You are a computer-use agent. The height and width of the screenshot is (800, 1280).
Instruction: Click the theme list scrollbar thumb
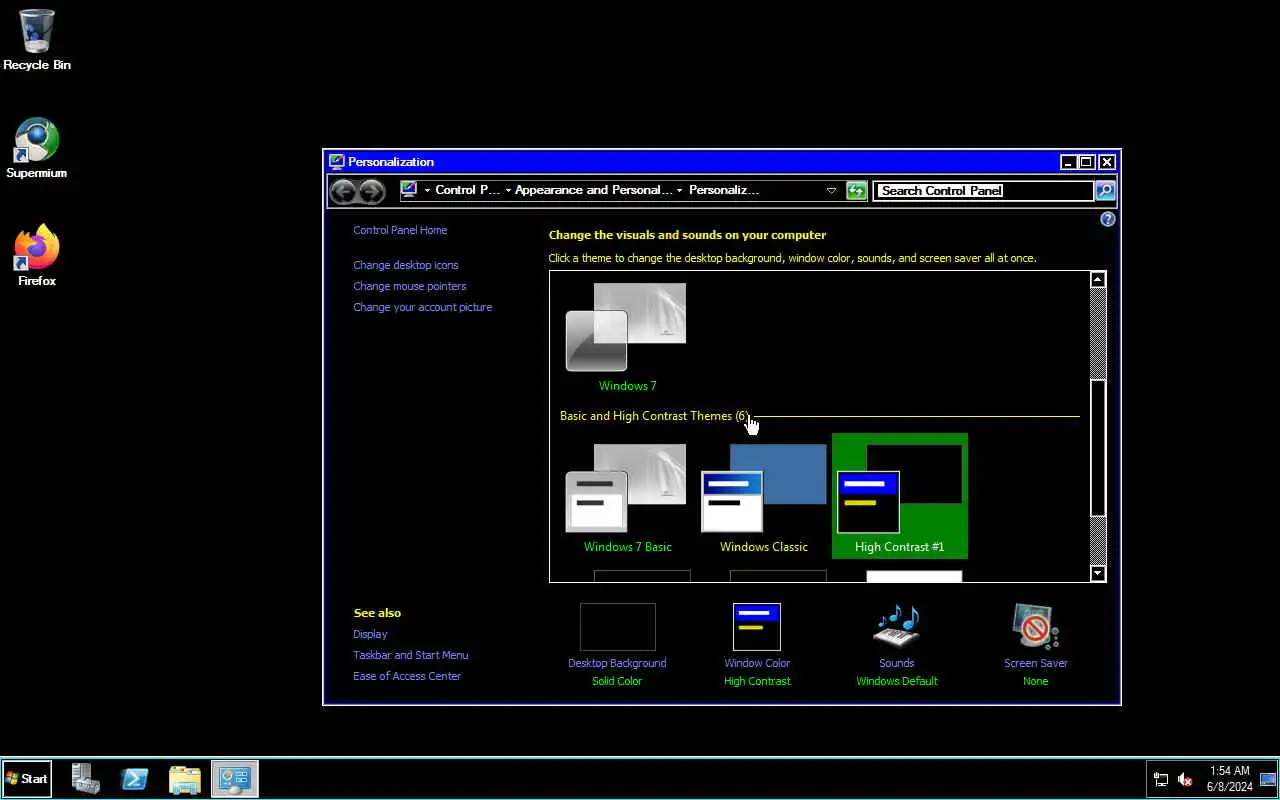1098,448
